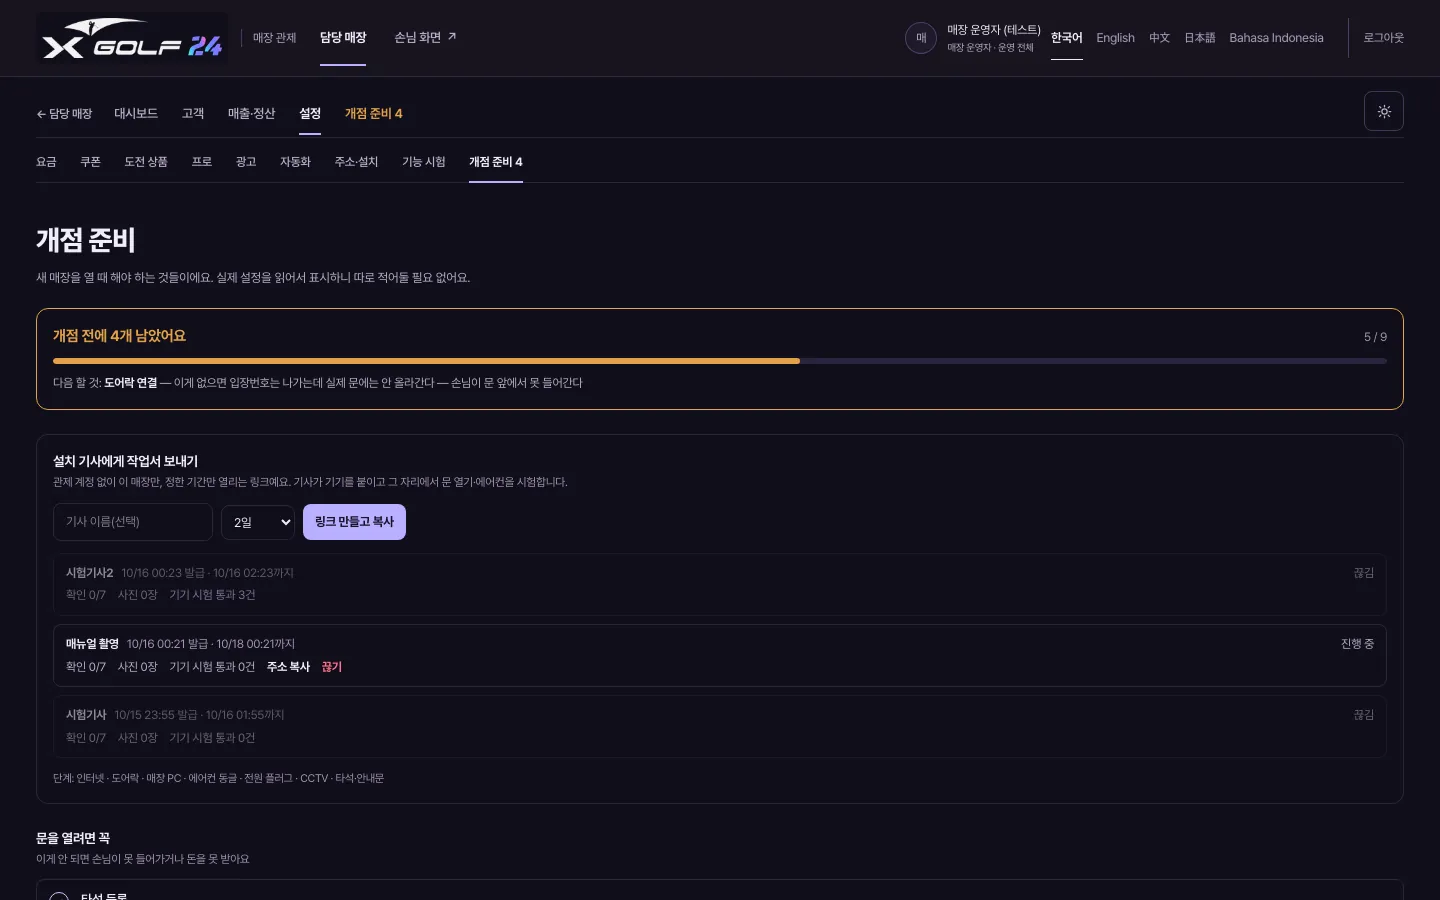
Task: Switch language to Bahasa Indonesia
Action: tap(1276, 38)
